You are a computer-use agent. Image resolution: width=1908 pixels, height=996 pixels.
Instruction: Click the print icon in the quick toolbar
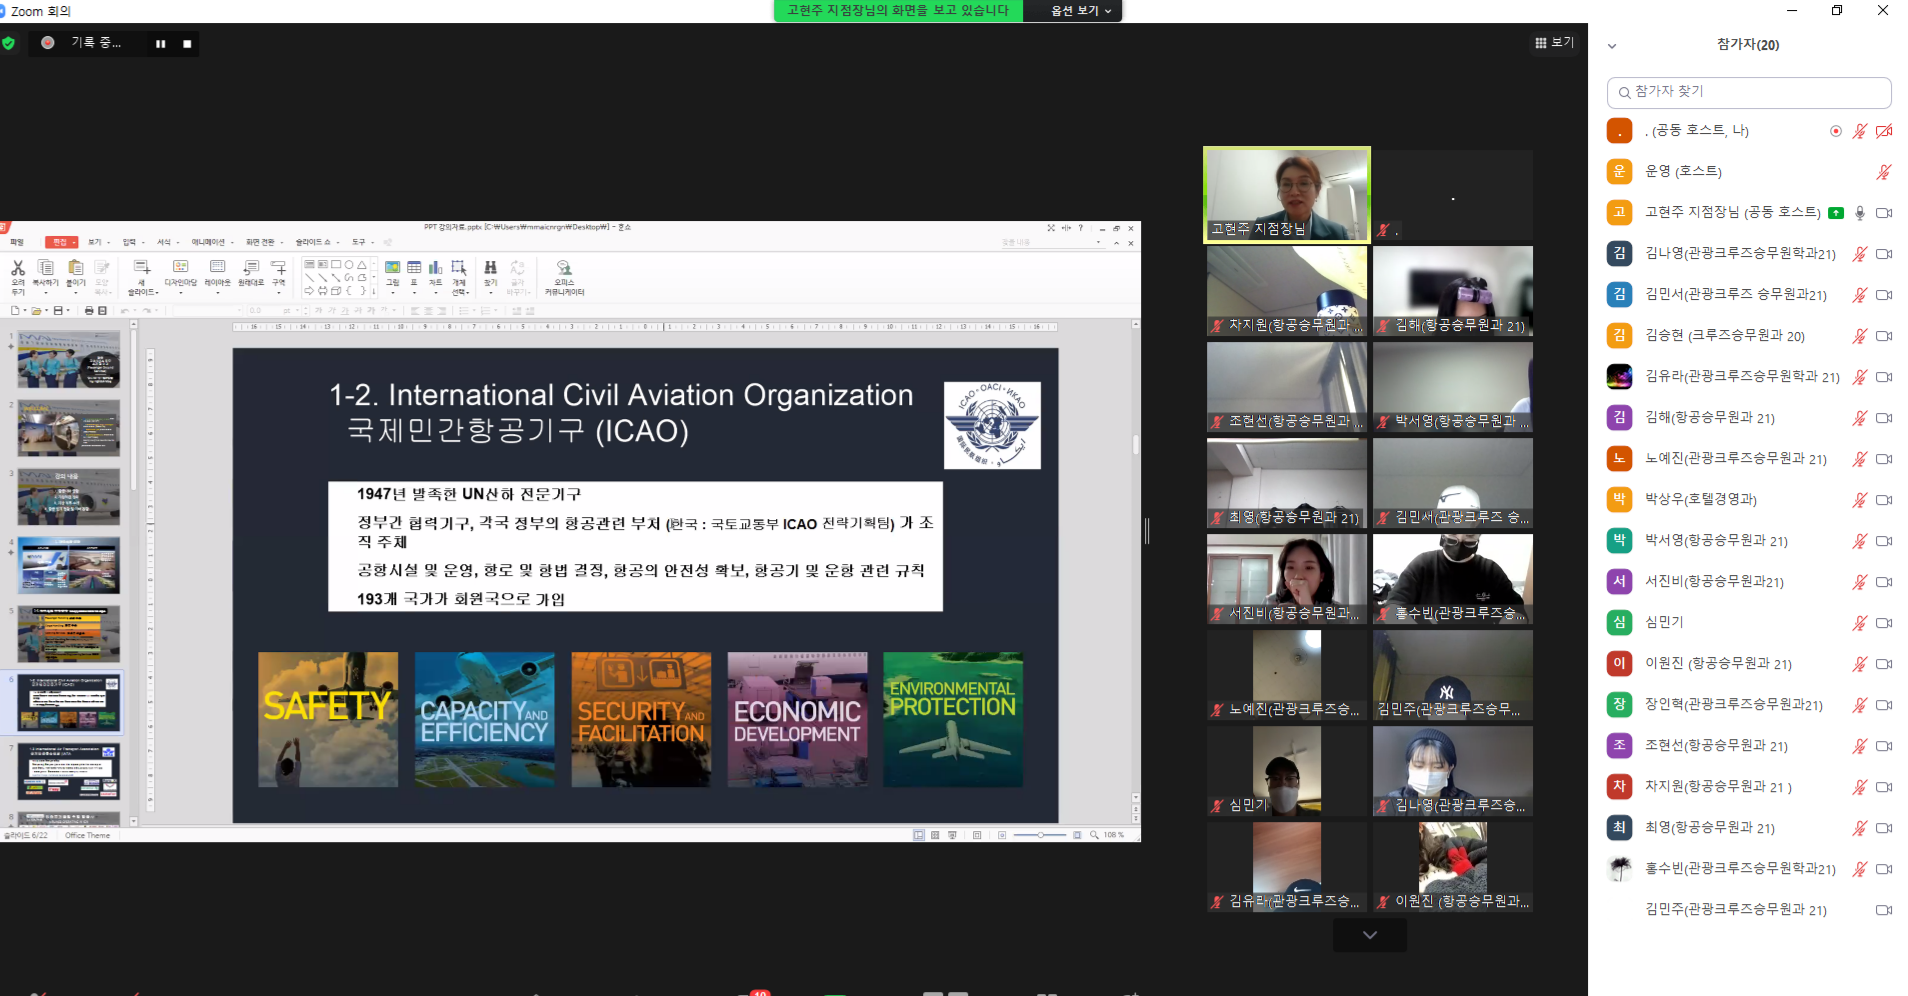point(89,311)
